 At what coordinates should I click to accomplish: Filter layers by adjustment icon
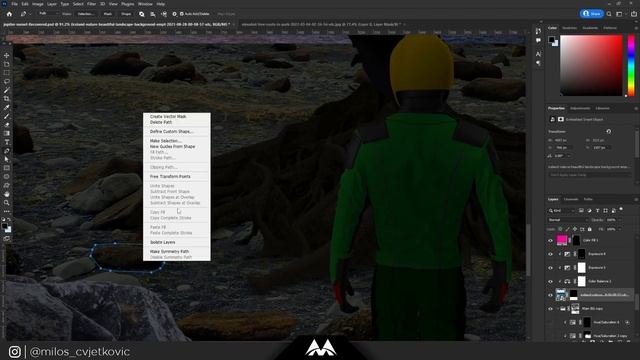pos(589,211)
